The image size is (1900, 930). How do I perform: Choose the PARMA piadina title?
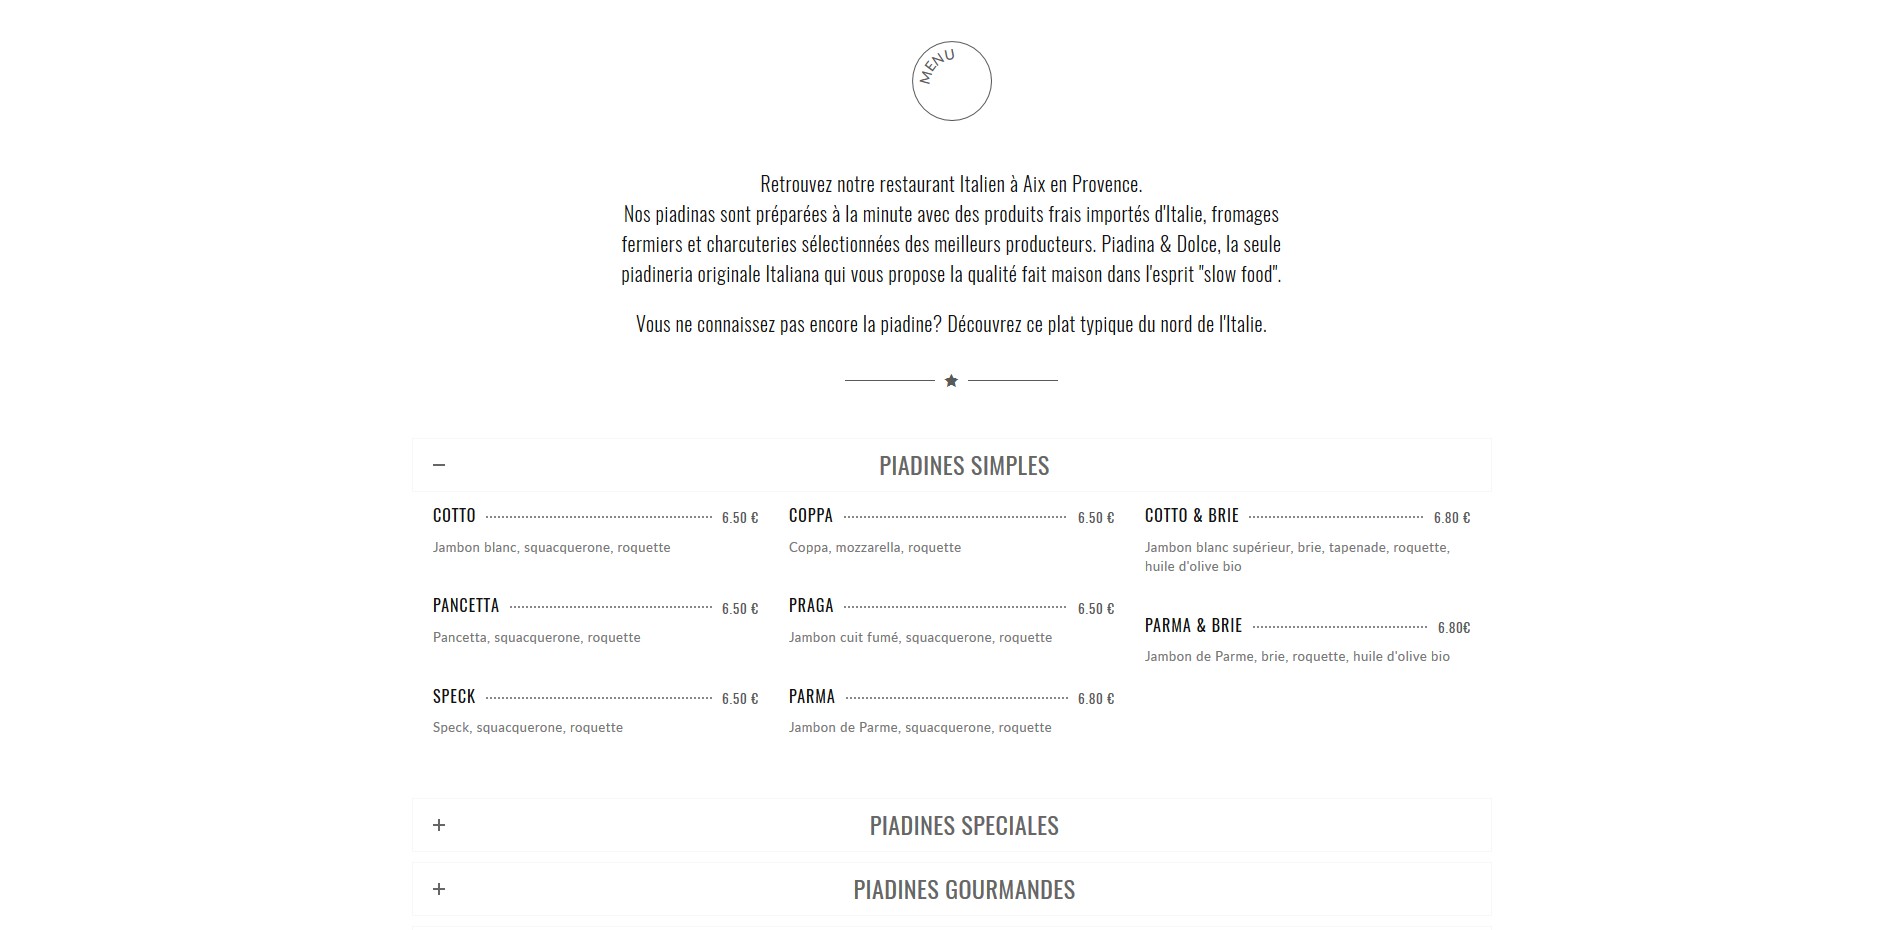tap(812, 697)
